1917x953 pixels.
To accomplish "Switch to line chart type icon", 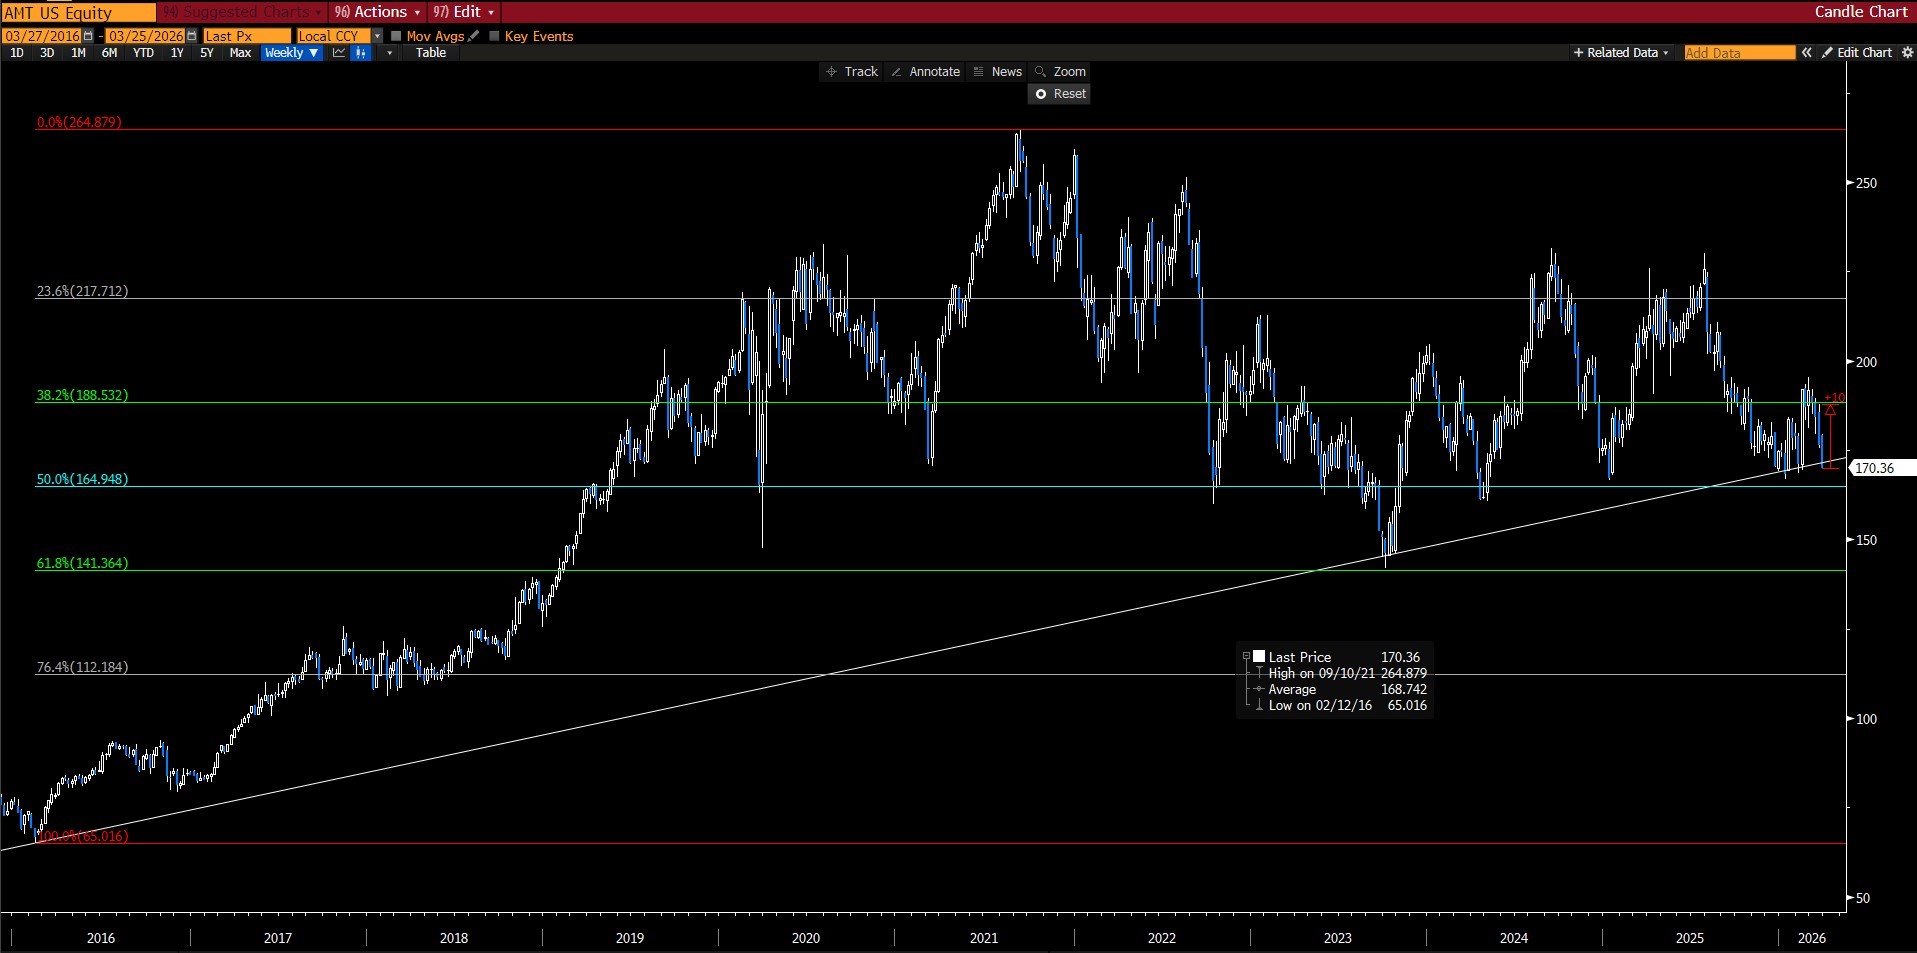I will point(339,53).
